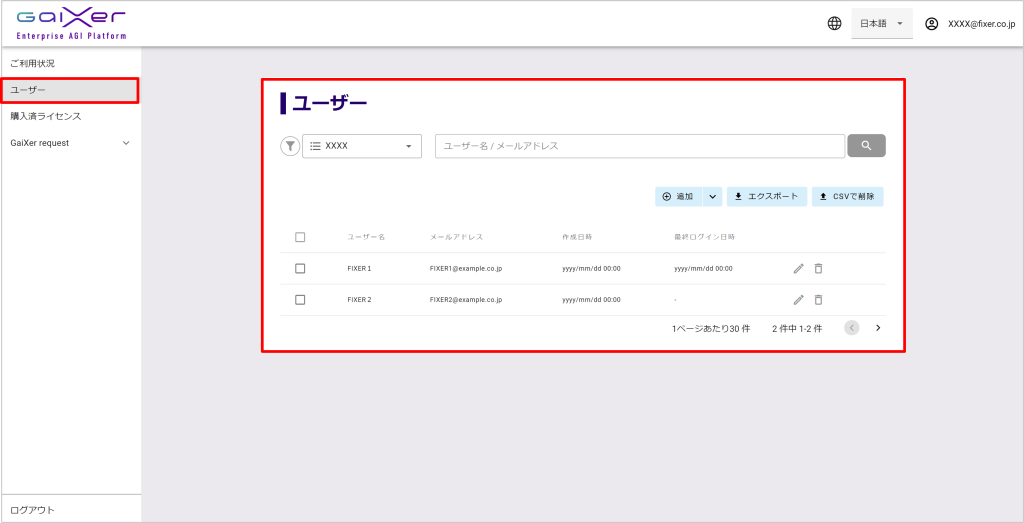
Task: Expand the arrow next to 追加
Action: tap(712, 197)
